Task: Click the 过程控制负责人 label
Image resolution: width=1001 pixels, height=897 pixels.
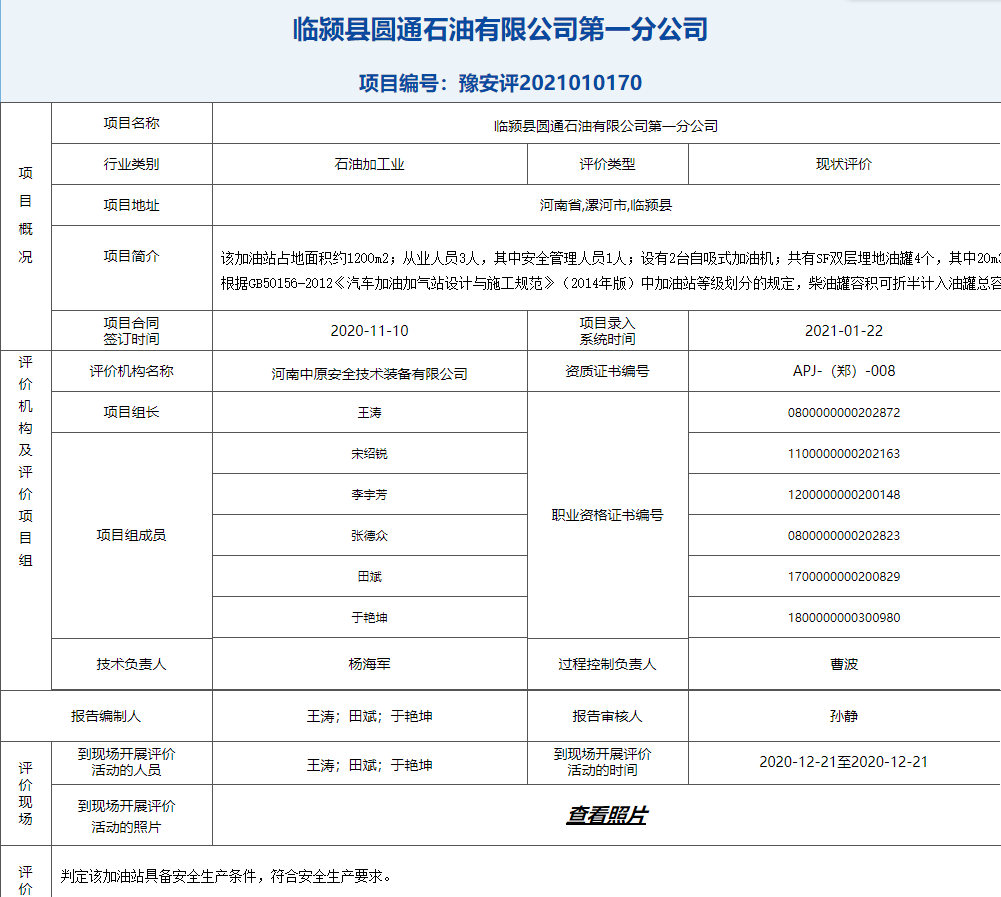Action: tap(607, 664)
